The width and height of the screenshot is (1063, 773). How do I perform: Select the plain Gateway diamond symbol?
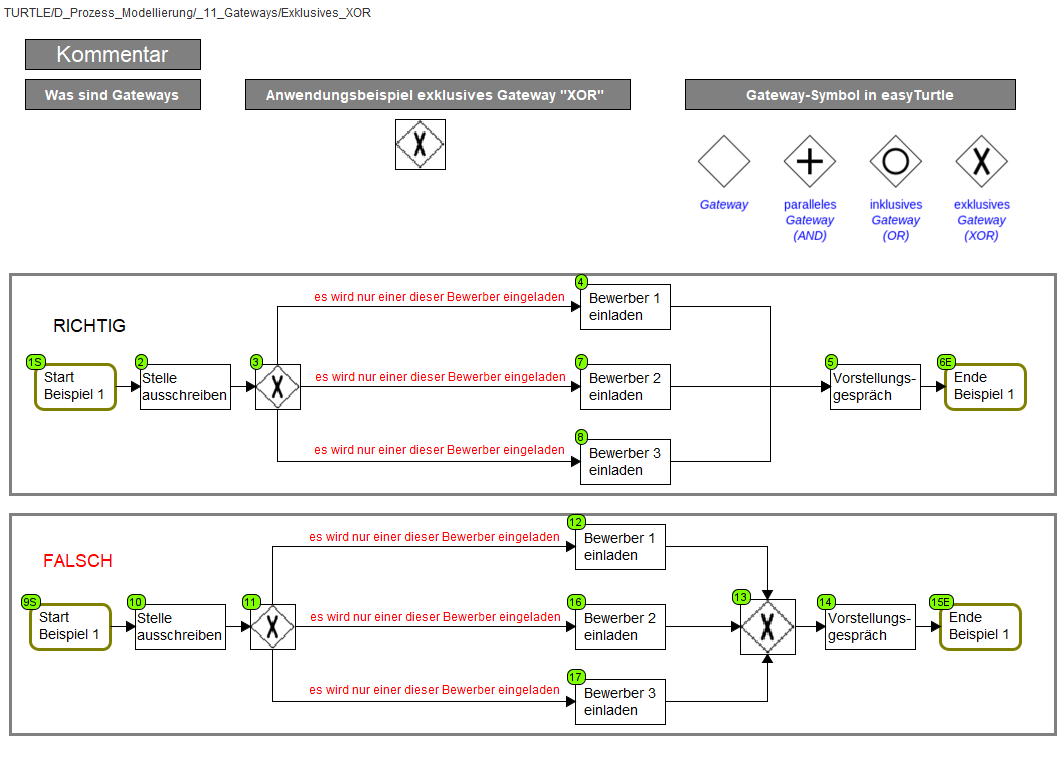[724, 161]
